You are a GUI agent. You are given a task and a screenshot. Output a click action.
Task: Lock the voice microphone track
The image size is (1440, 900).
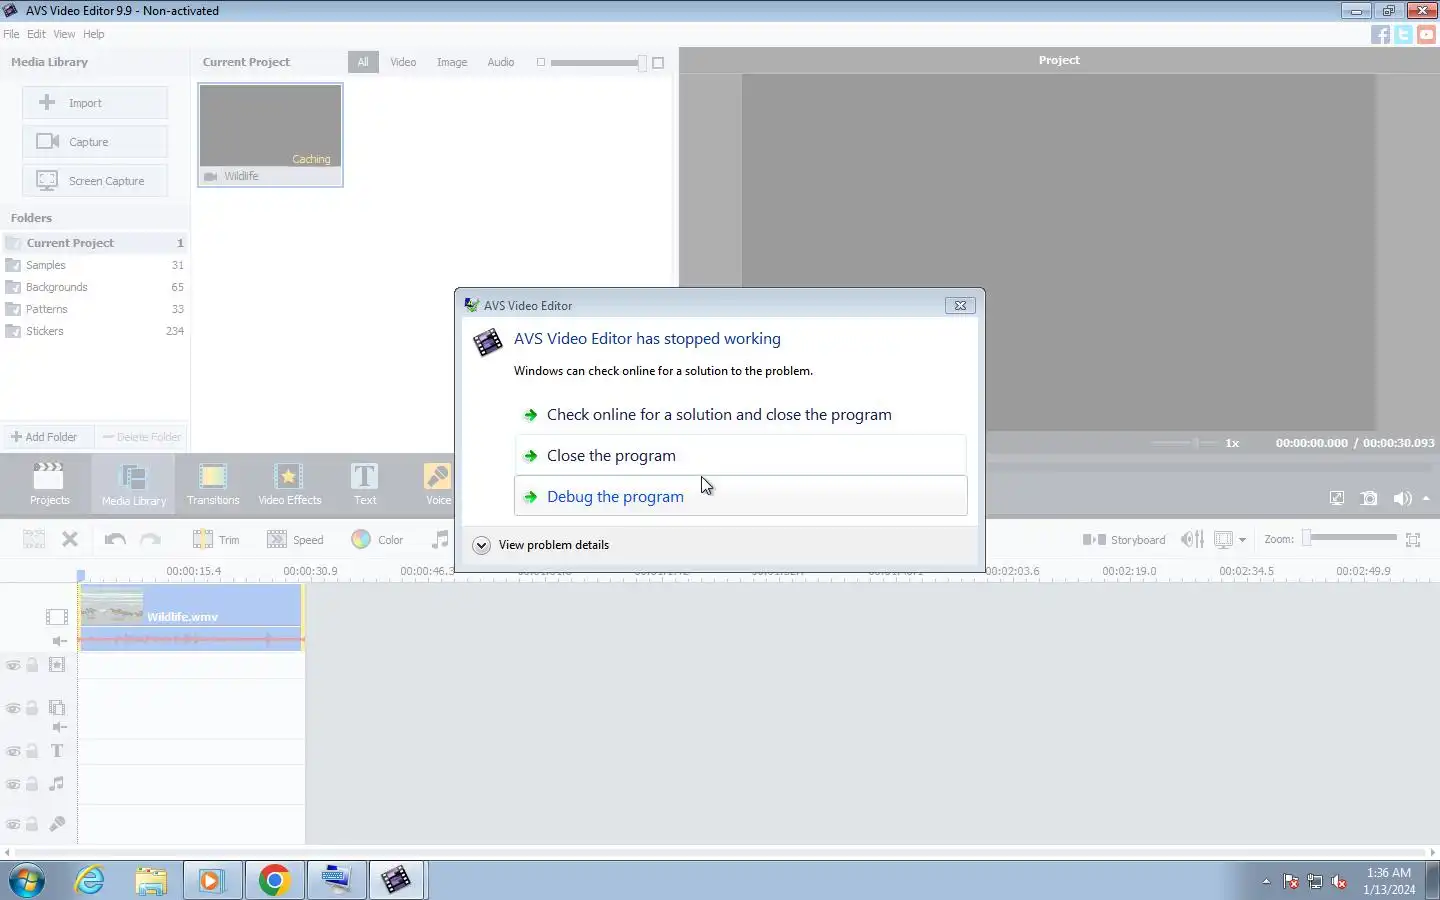point(32,825)
